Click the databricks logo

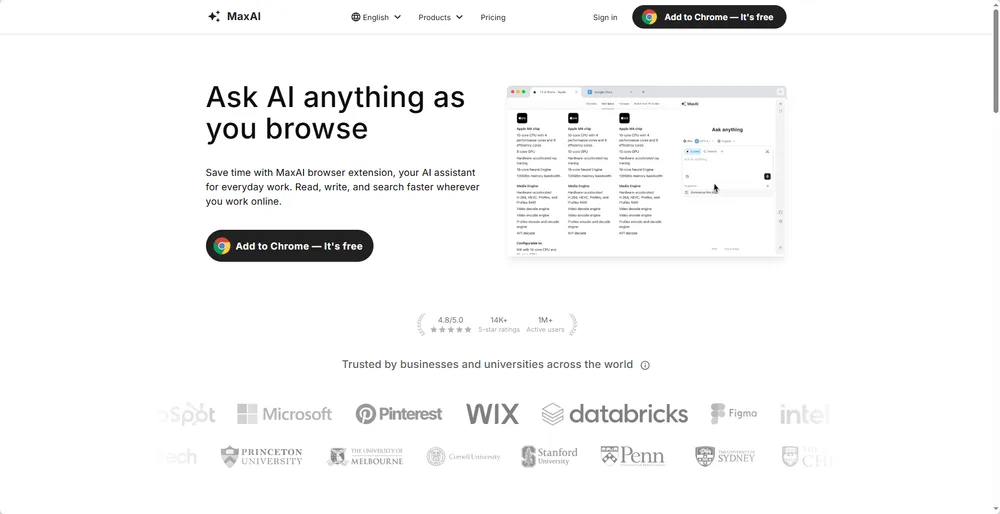click(615, 414)
